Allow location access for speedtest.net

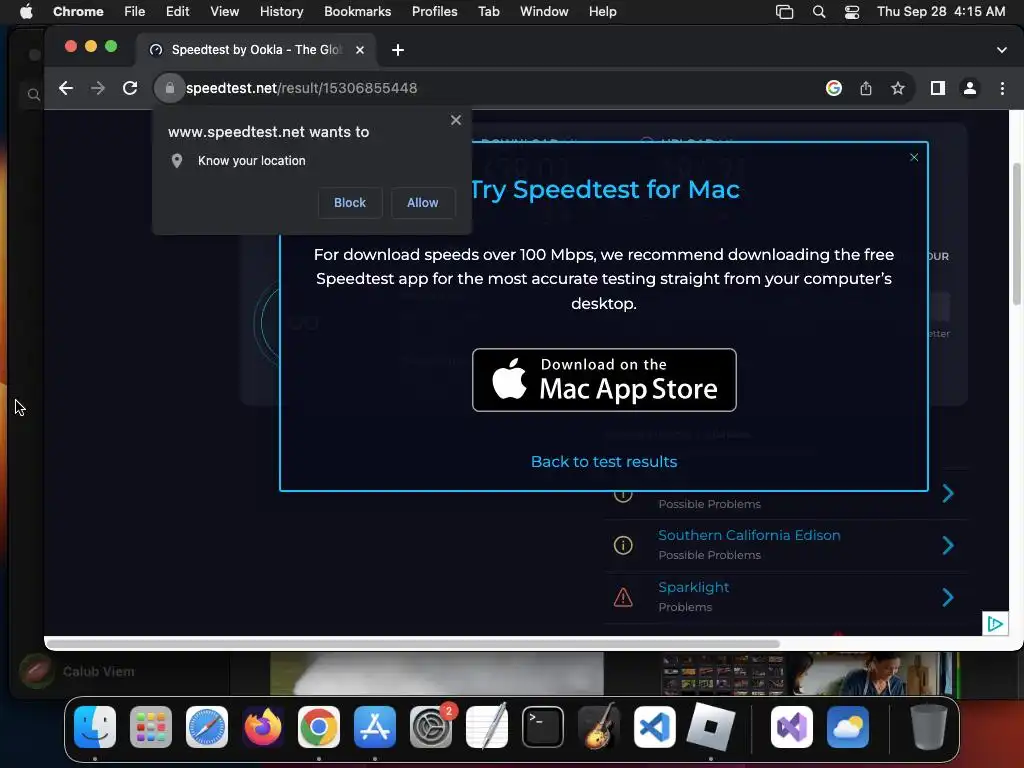423,202
